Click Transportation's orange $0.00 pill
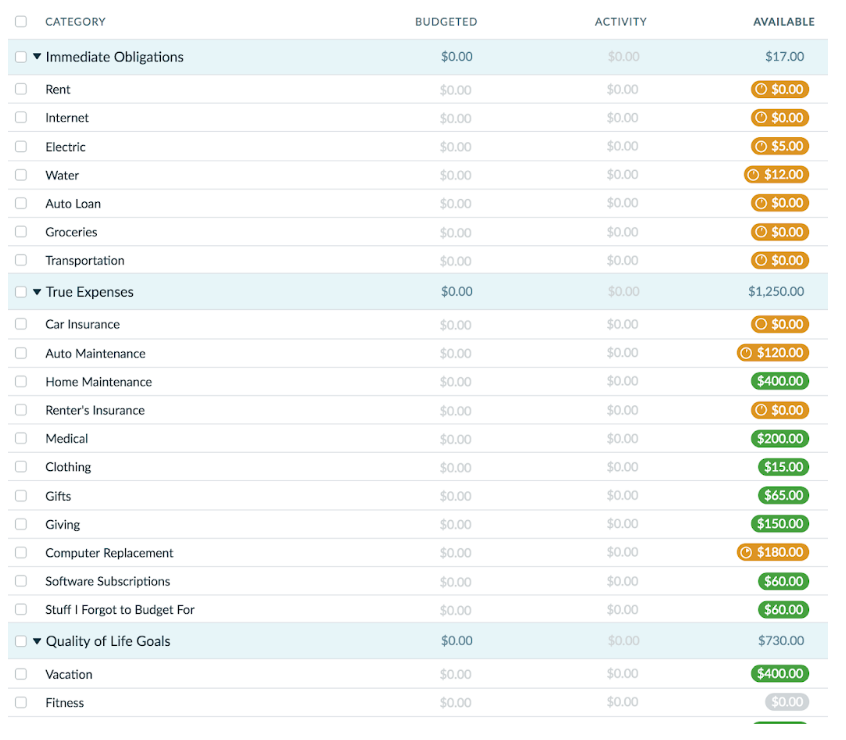Screen dimensions: 846x740 (780, 260)
